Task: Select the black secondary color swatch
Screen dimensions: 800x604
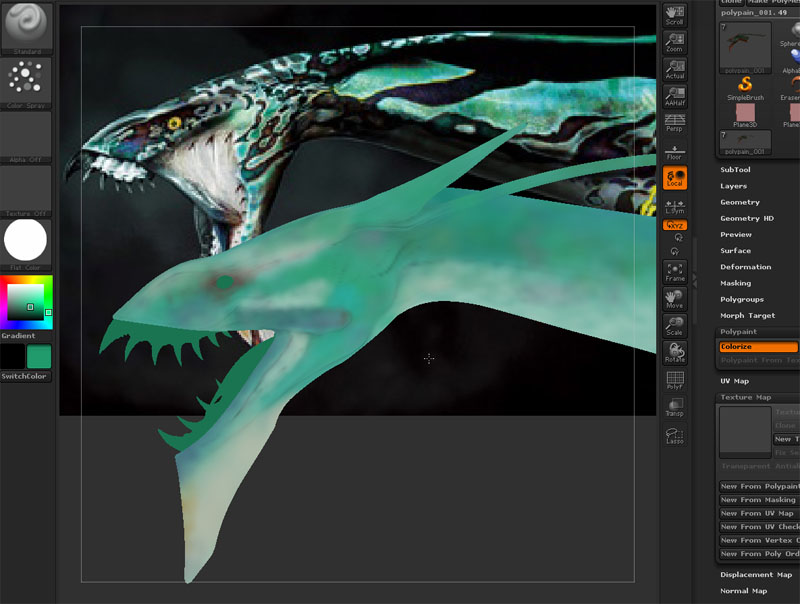Action: coord(13,356)
